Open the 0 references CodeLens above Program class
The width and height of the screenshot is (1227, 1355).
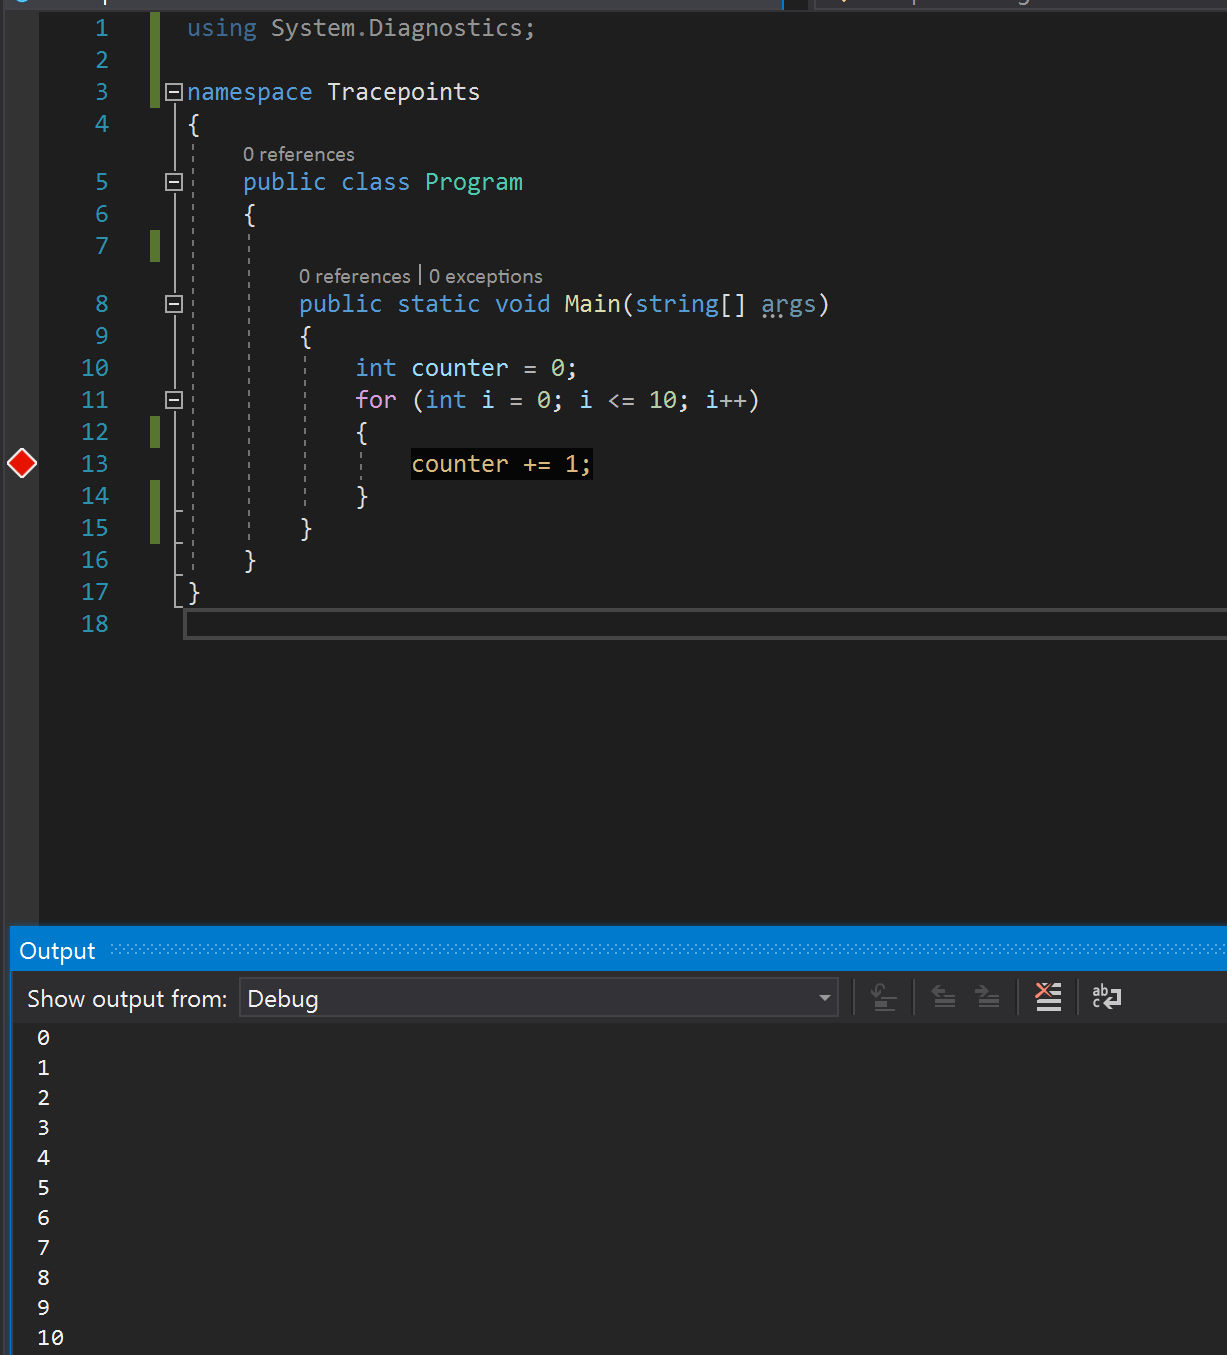pos(298,154)
